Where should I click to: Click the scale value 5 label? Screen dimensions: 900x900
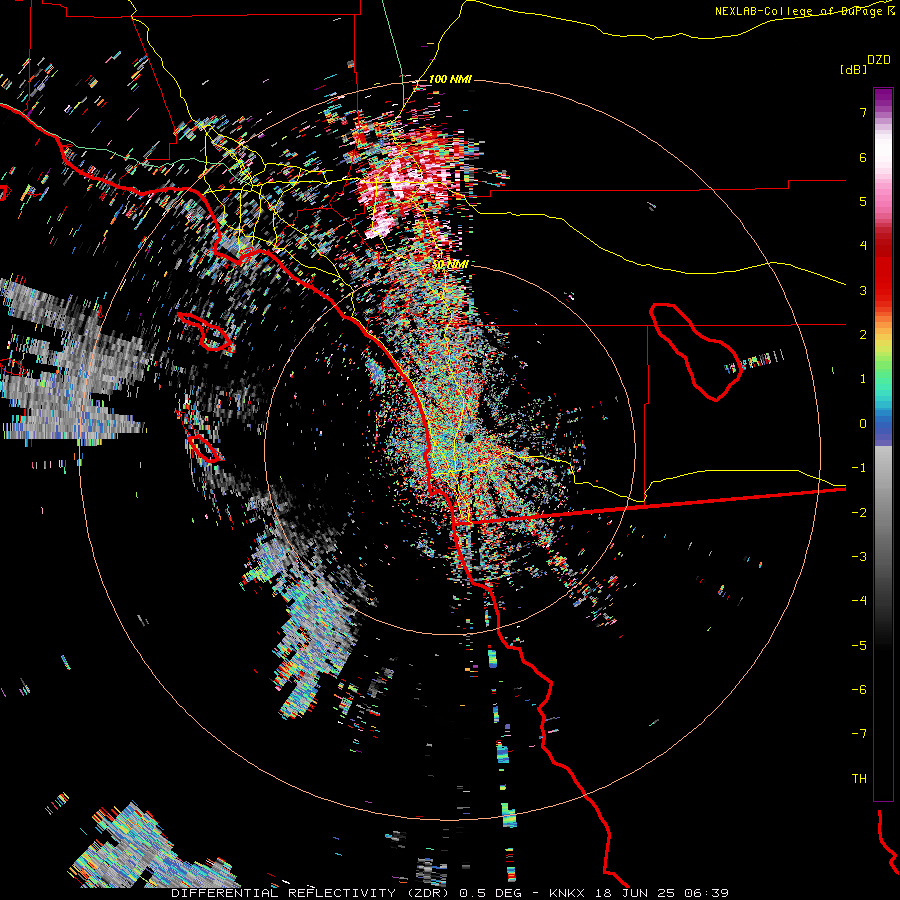(863, 201)
